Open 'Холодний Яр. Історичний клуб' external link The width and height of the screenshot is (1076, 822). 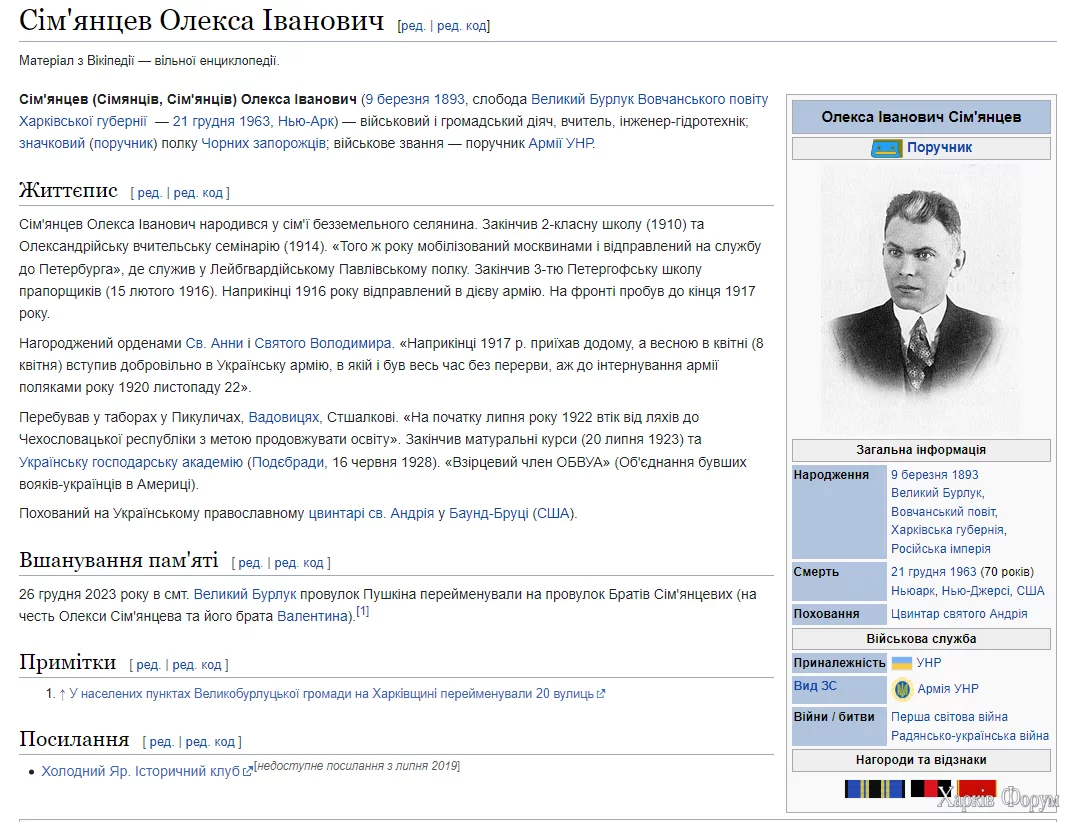point(141,771)
